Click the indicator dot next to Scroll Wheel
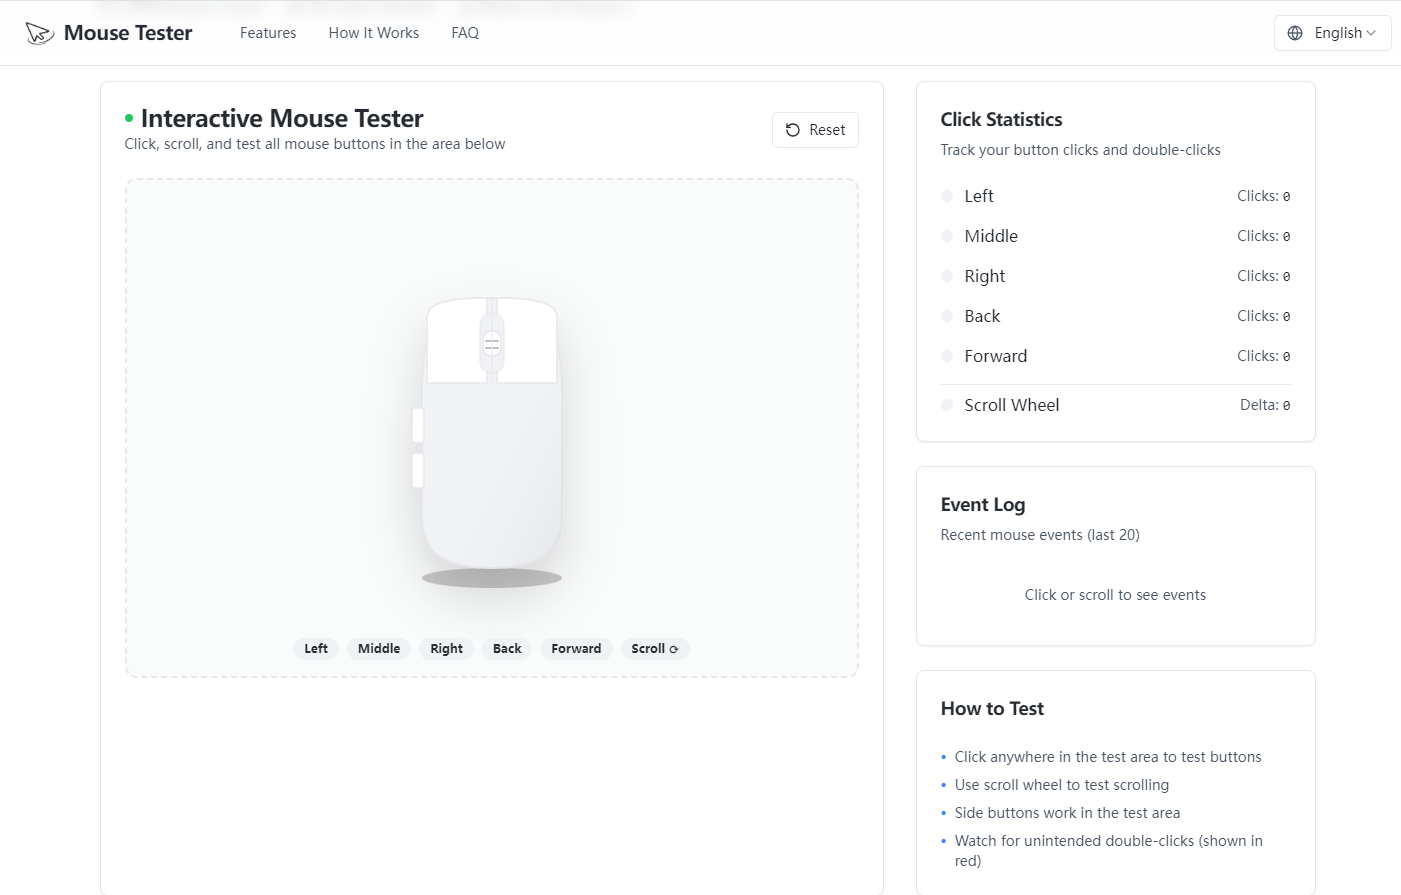 pyautogui.click(x=946, y=405)
